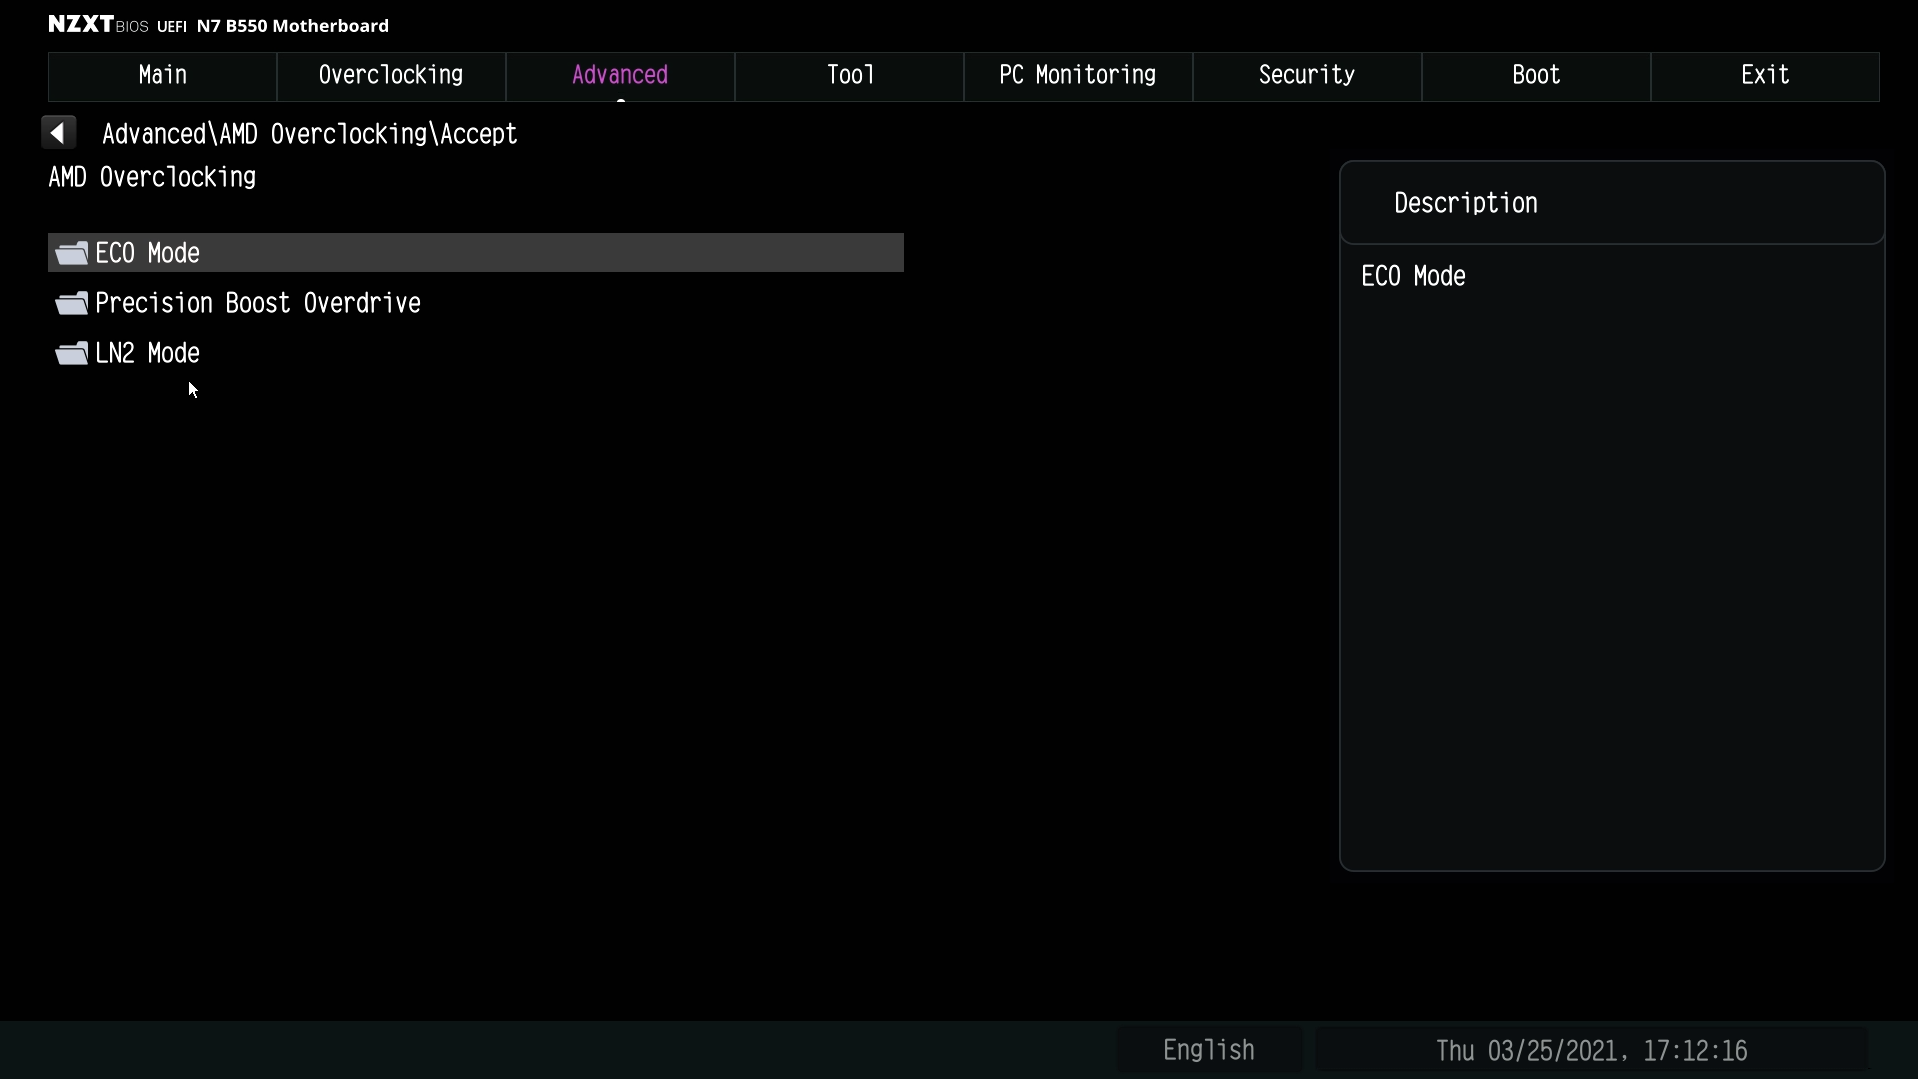The width and height of the screenshot is (1918, 1079).
Task: Open the Exit tab
Action: [1765, 76]
